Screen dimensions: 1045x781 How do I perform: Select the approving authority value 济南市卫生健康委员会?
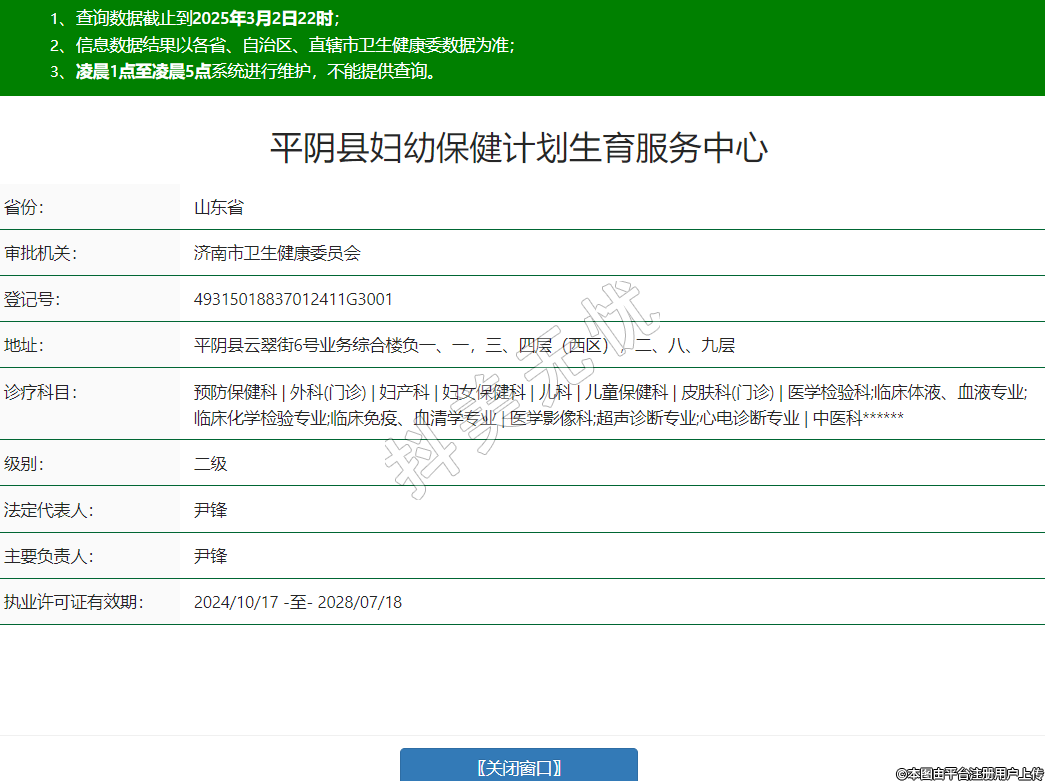tap(277, 254)
